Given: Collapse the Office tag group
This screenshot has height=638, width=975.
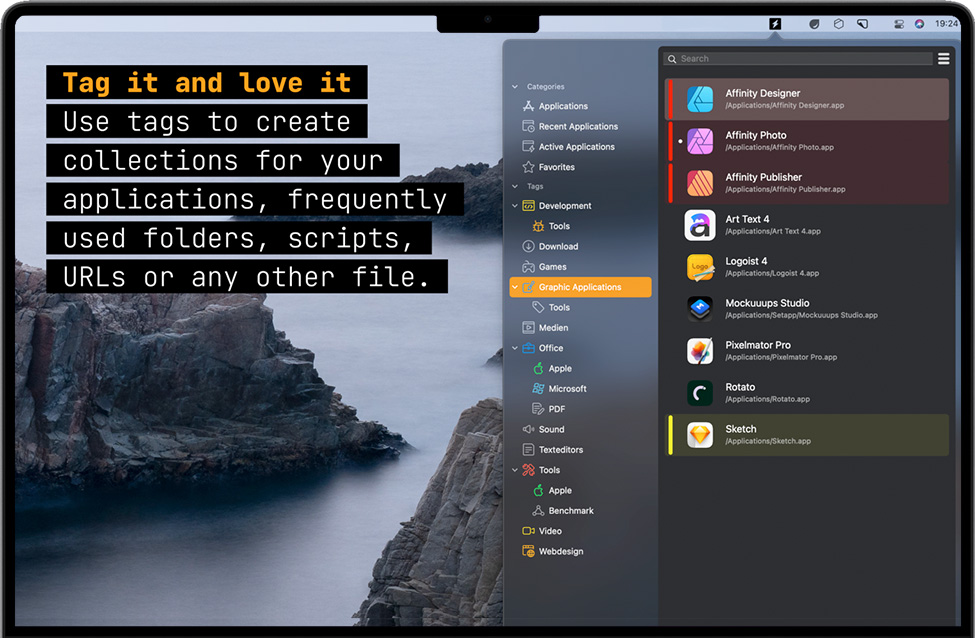Looking at the screenshot, I should click(516, 348).
